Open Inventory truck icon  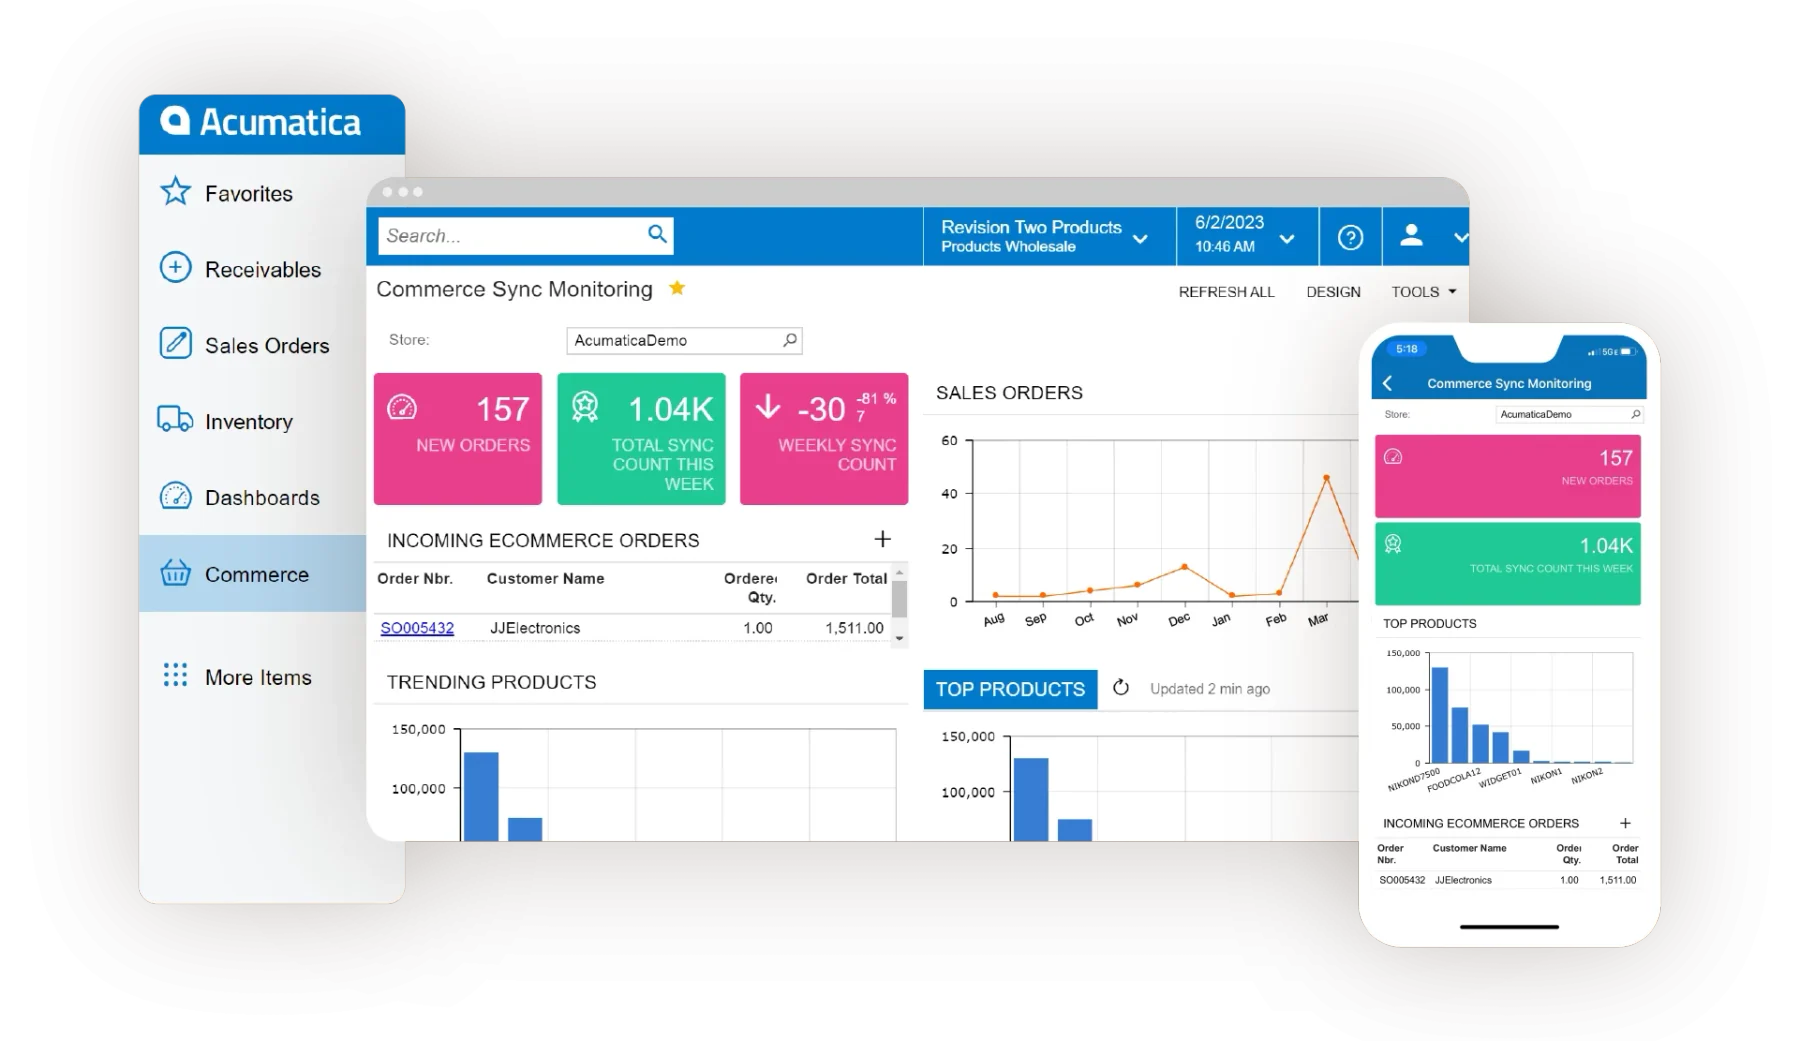(x=175, y=419)
